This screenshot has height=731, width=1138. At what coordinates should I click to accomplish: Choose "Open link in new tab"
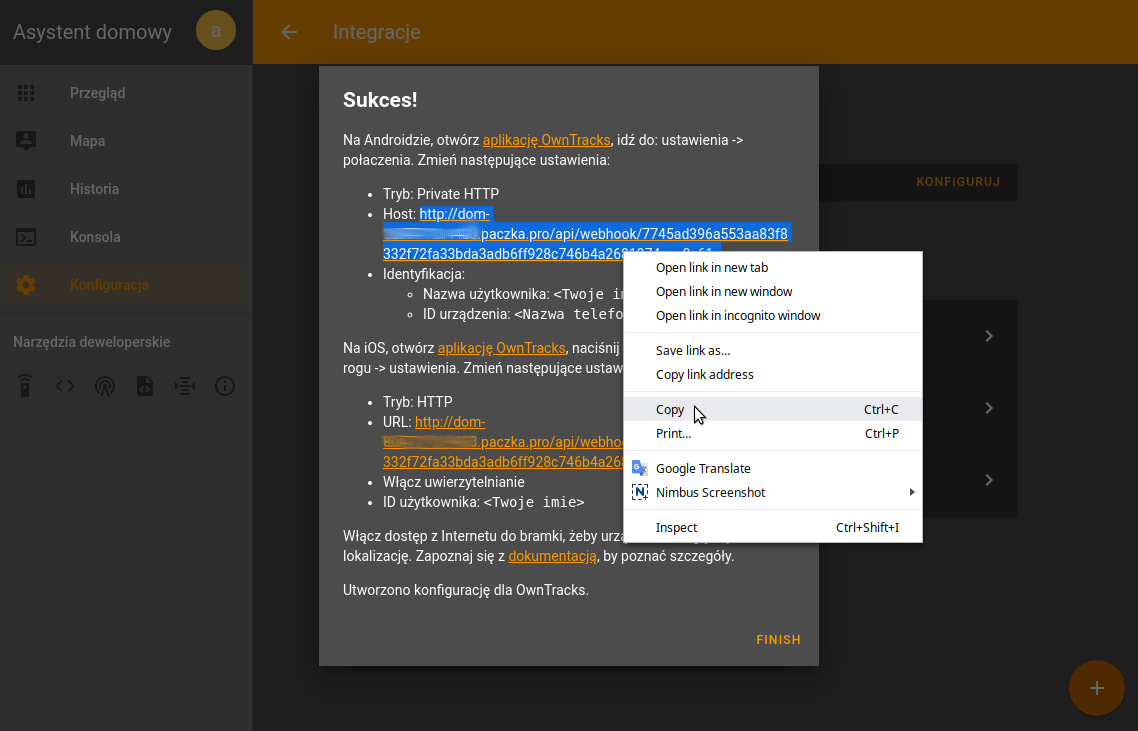point(773,268)
